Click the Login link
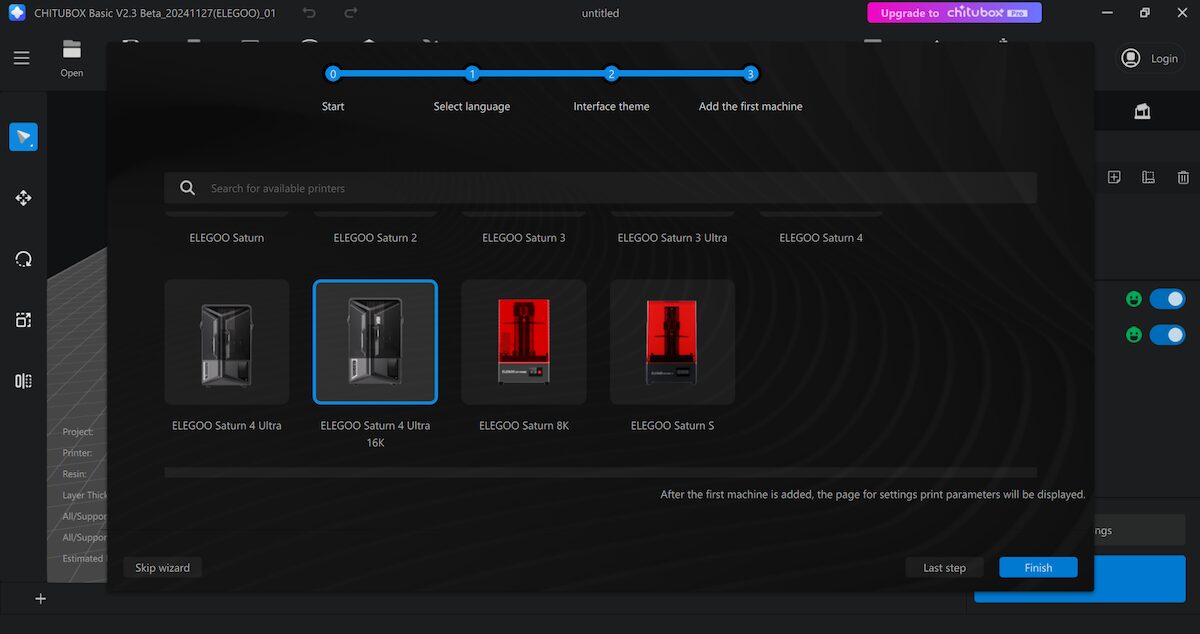Image resolution: width=1200 pixels, height=634 pixels. click(1164, 59)
